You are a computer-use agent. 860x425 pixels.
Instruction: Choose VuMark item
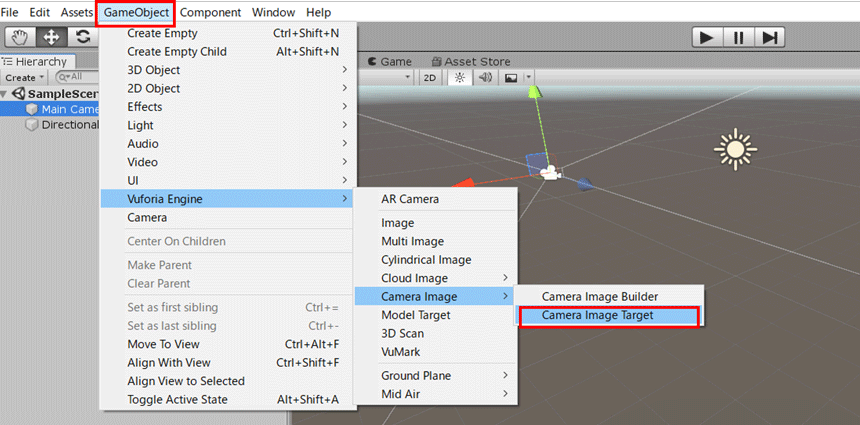tap(435, 352)
